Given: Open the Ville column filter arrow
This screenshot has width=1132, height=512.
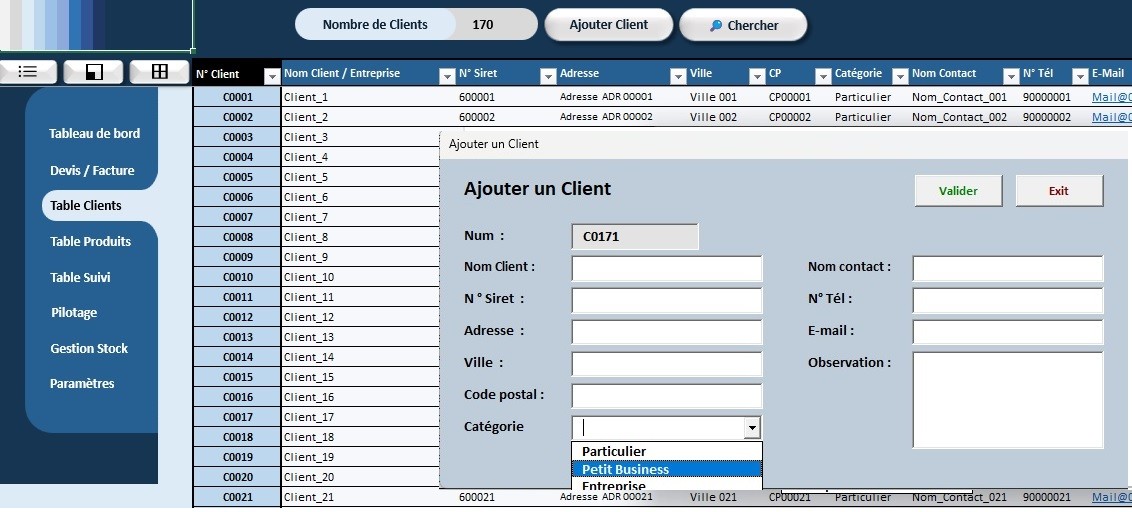Looking at the screenshot, I should [x=757, y=76].
